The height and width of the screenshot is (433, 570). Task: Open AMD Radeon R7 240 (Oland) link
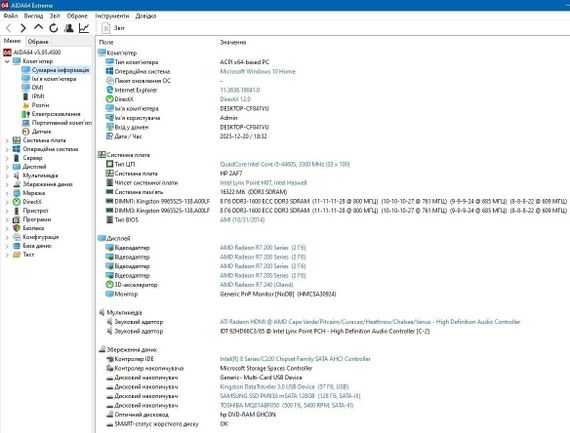256,285
